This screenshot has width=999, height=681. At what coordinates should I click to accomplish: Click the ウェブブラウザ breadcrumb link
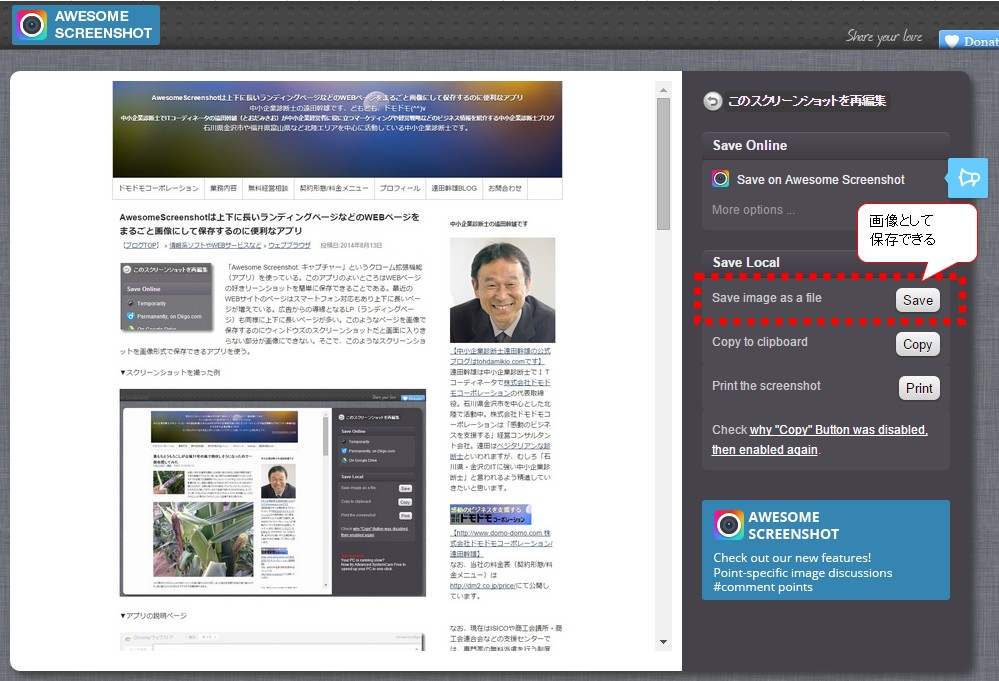coord(289,245)
